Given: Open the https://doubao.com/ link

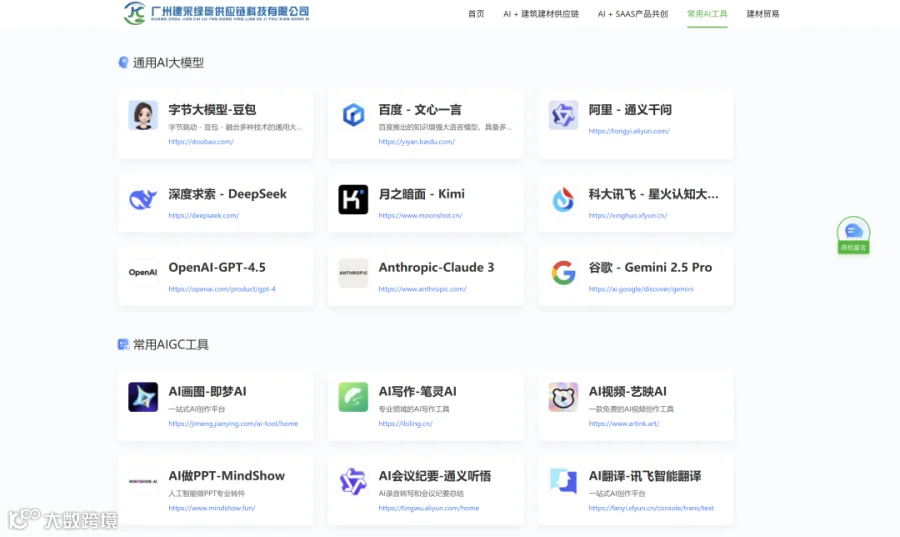Looking at the screenshot, I should (x=201, y=142).
